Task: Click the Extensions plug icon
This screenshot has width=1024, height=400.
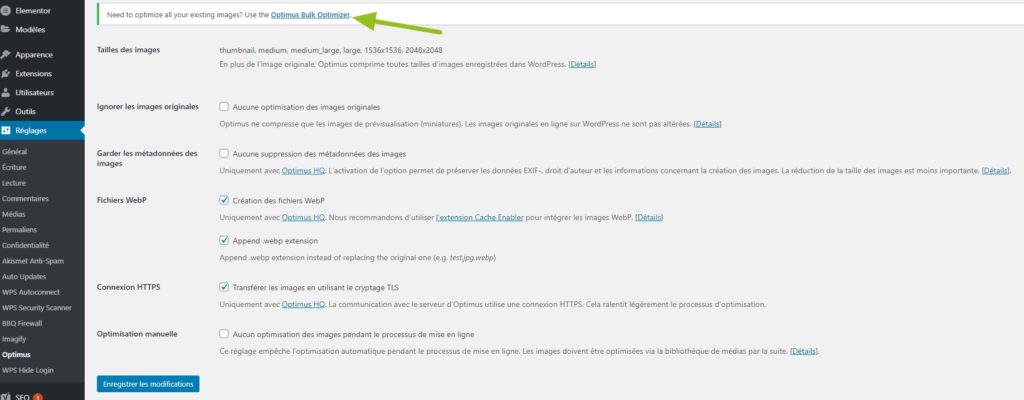Action: click(5, 74)
